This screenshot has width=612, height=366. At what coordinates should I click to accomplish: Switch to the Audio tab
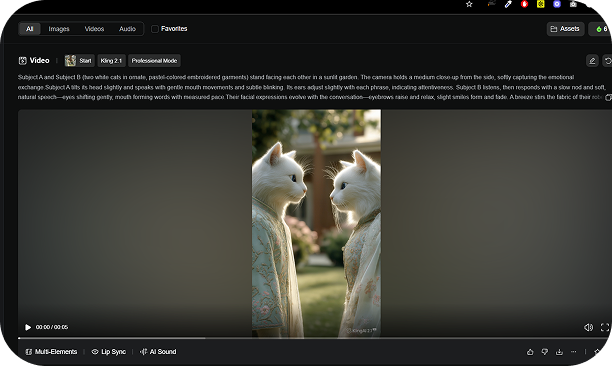pos(127,29)
